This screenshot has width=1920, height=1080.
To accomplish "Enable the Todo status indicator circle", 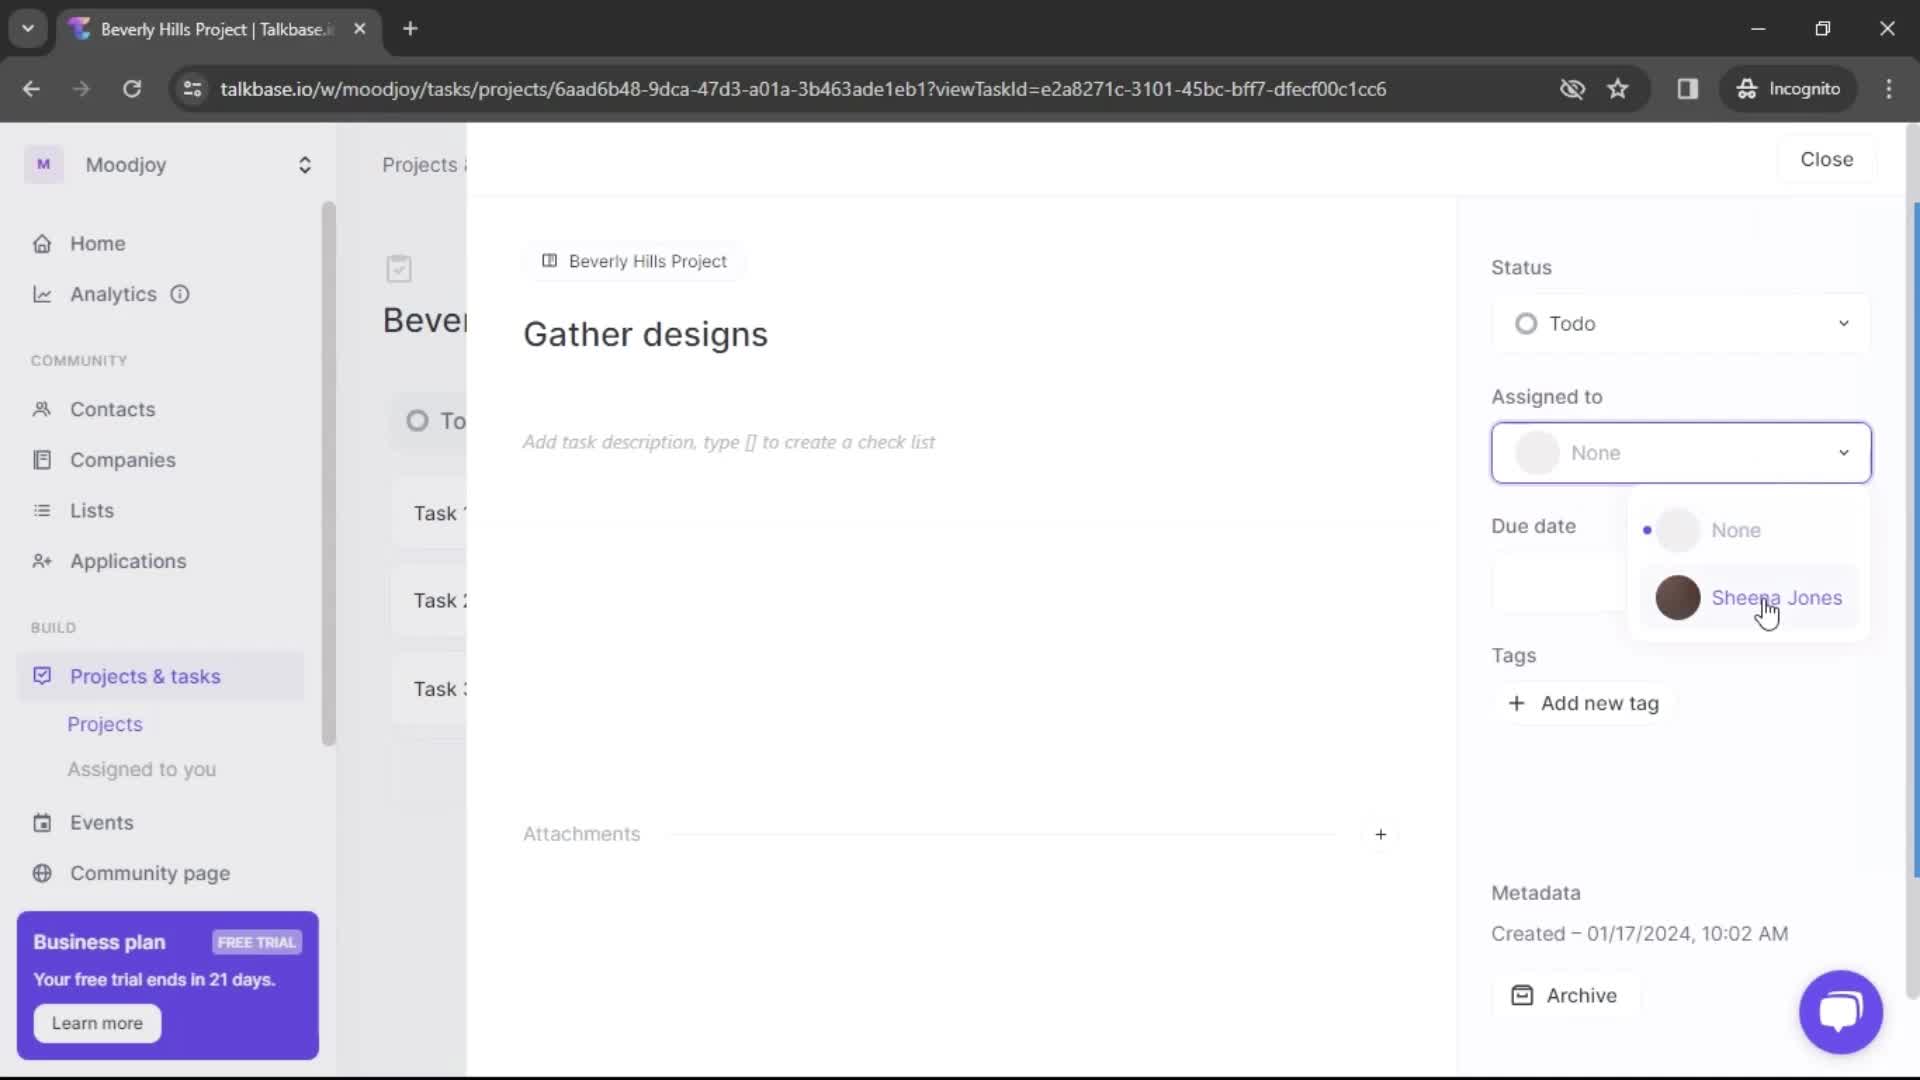I will pyautogui.click(x=1526, y=323).
